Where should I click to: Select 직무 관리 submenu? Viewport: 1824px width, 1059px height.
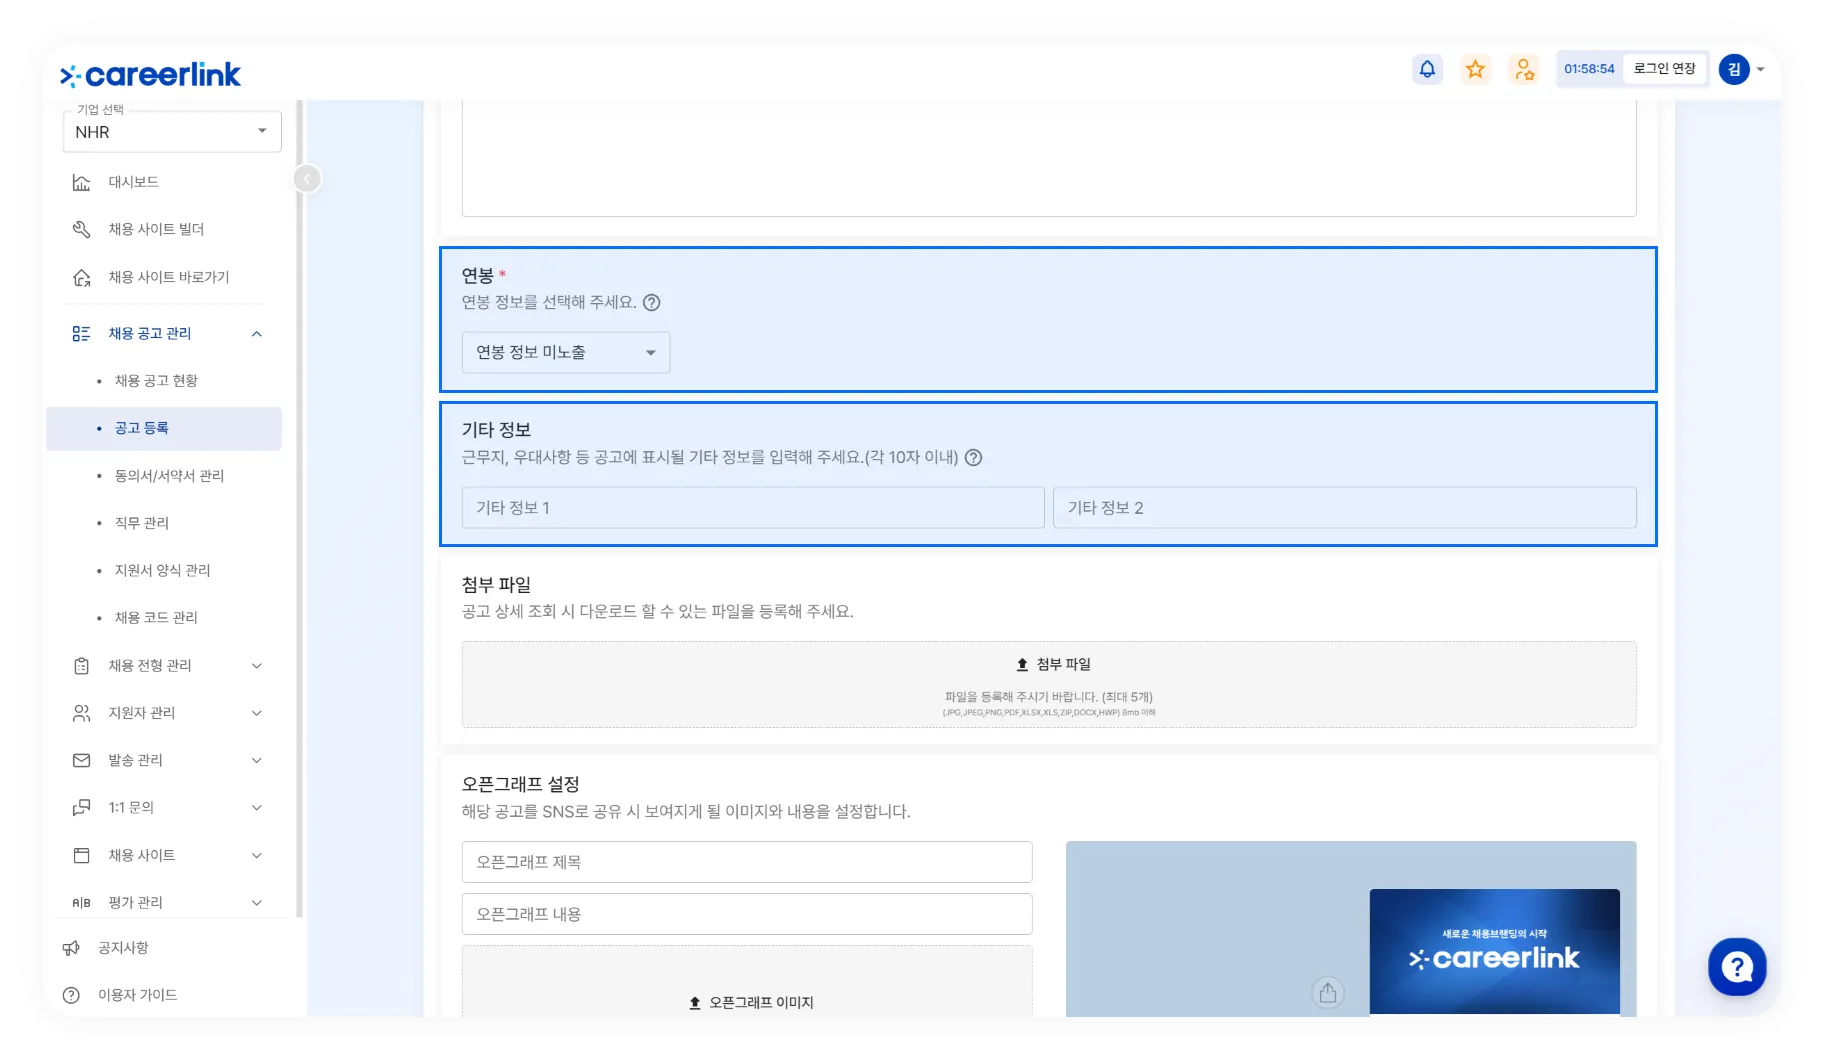142,523
